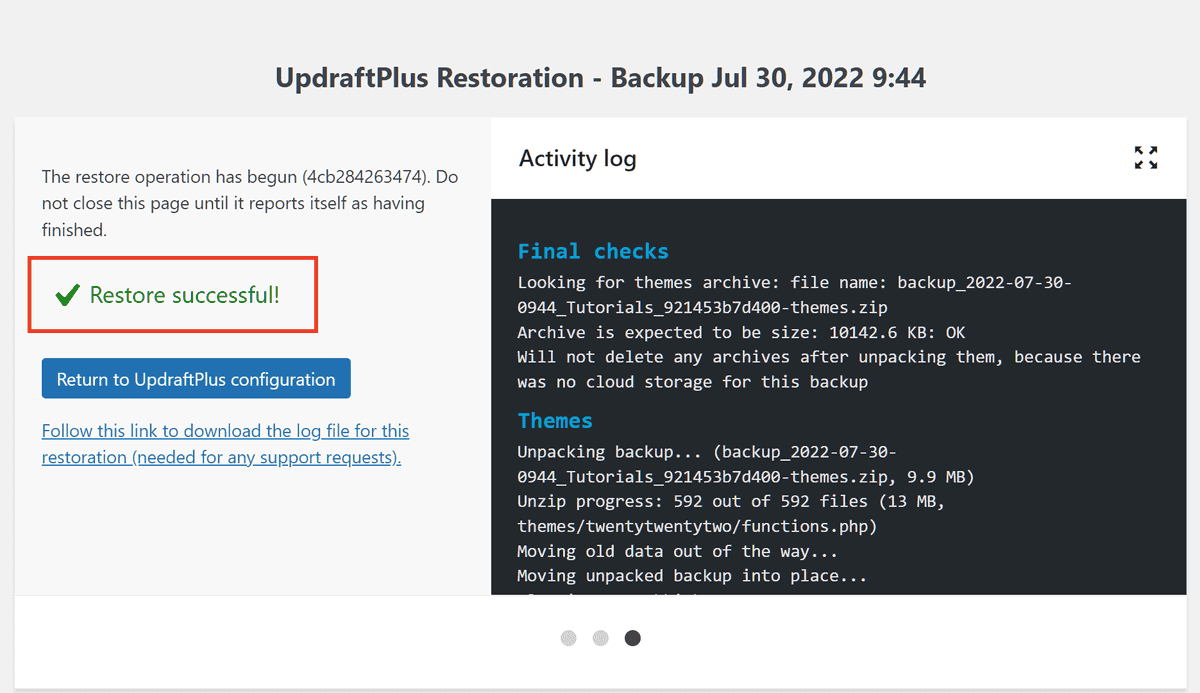This screenshot has width=1200, height=693.
Task: Select the first carousel navigation dot
Action: pos(568,637)
